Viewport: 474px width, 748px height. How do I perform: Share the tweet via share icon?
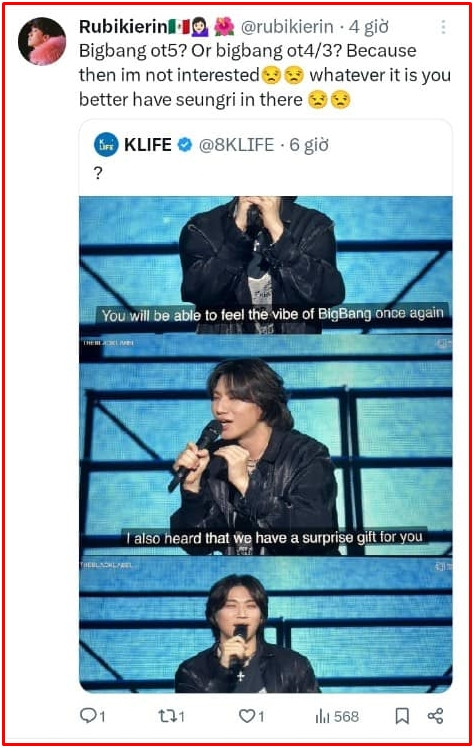[435, 716]
